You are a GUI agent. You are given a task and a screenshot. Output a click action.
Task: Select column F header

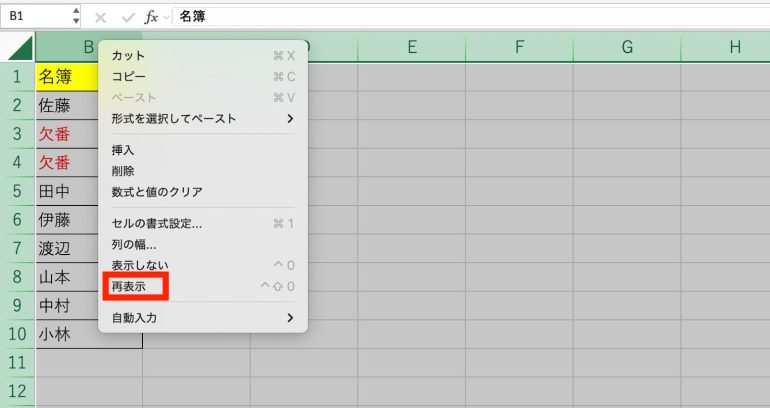click(x=519, y=47)
